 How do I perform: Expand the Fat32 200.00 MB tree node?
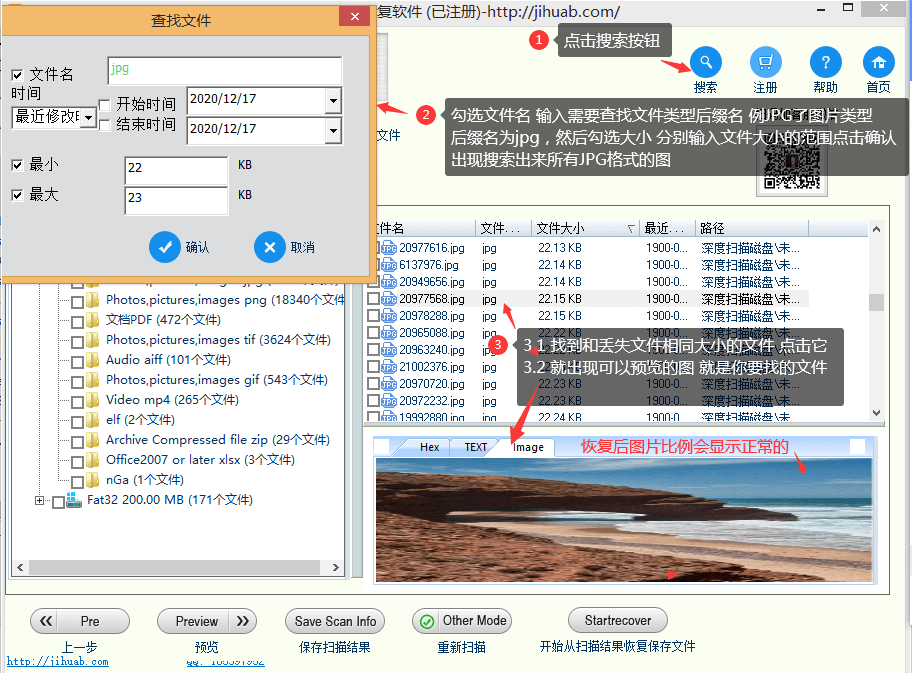[x=38, y=499]
